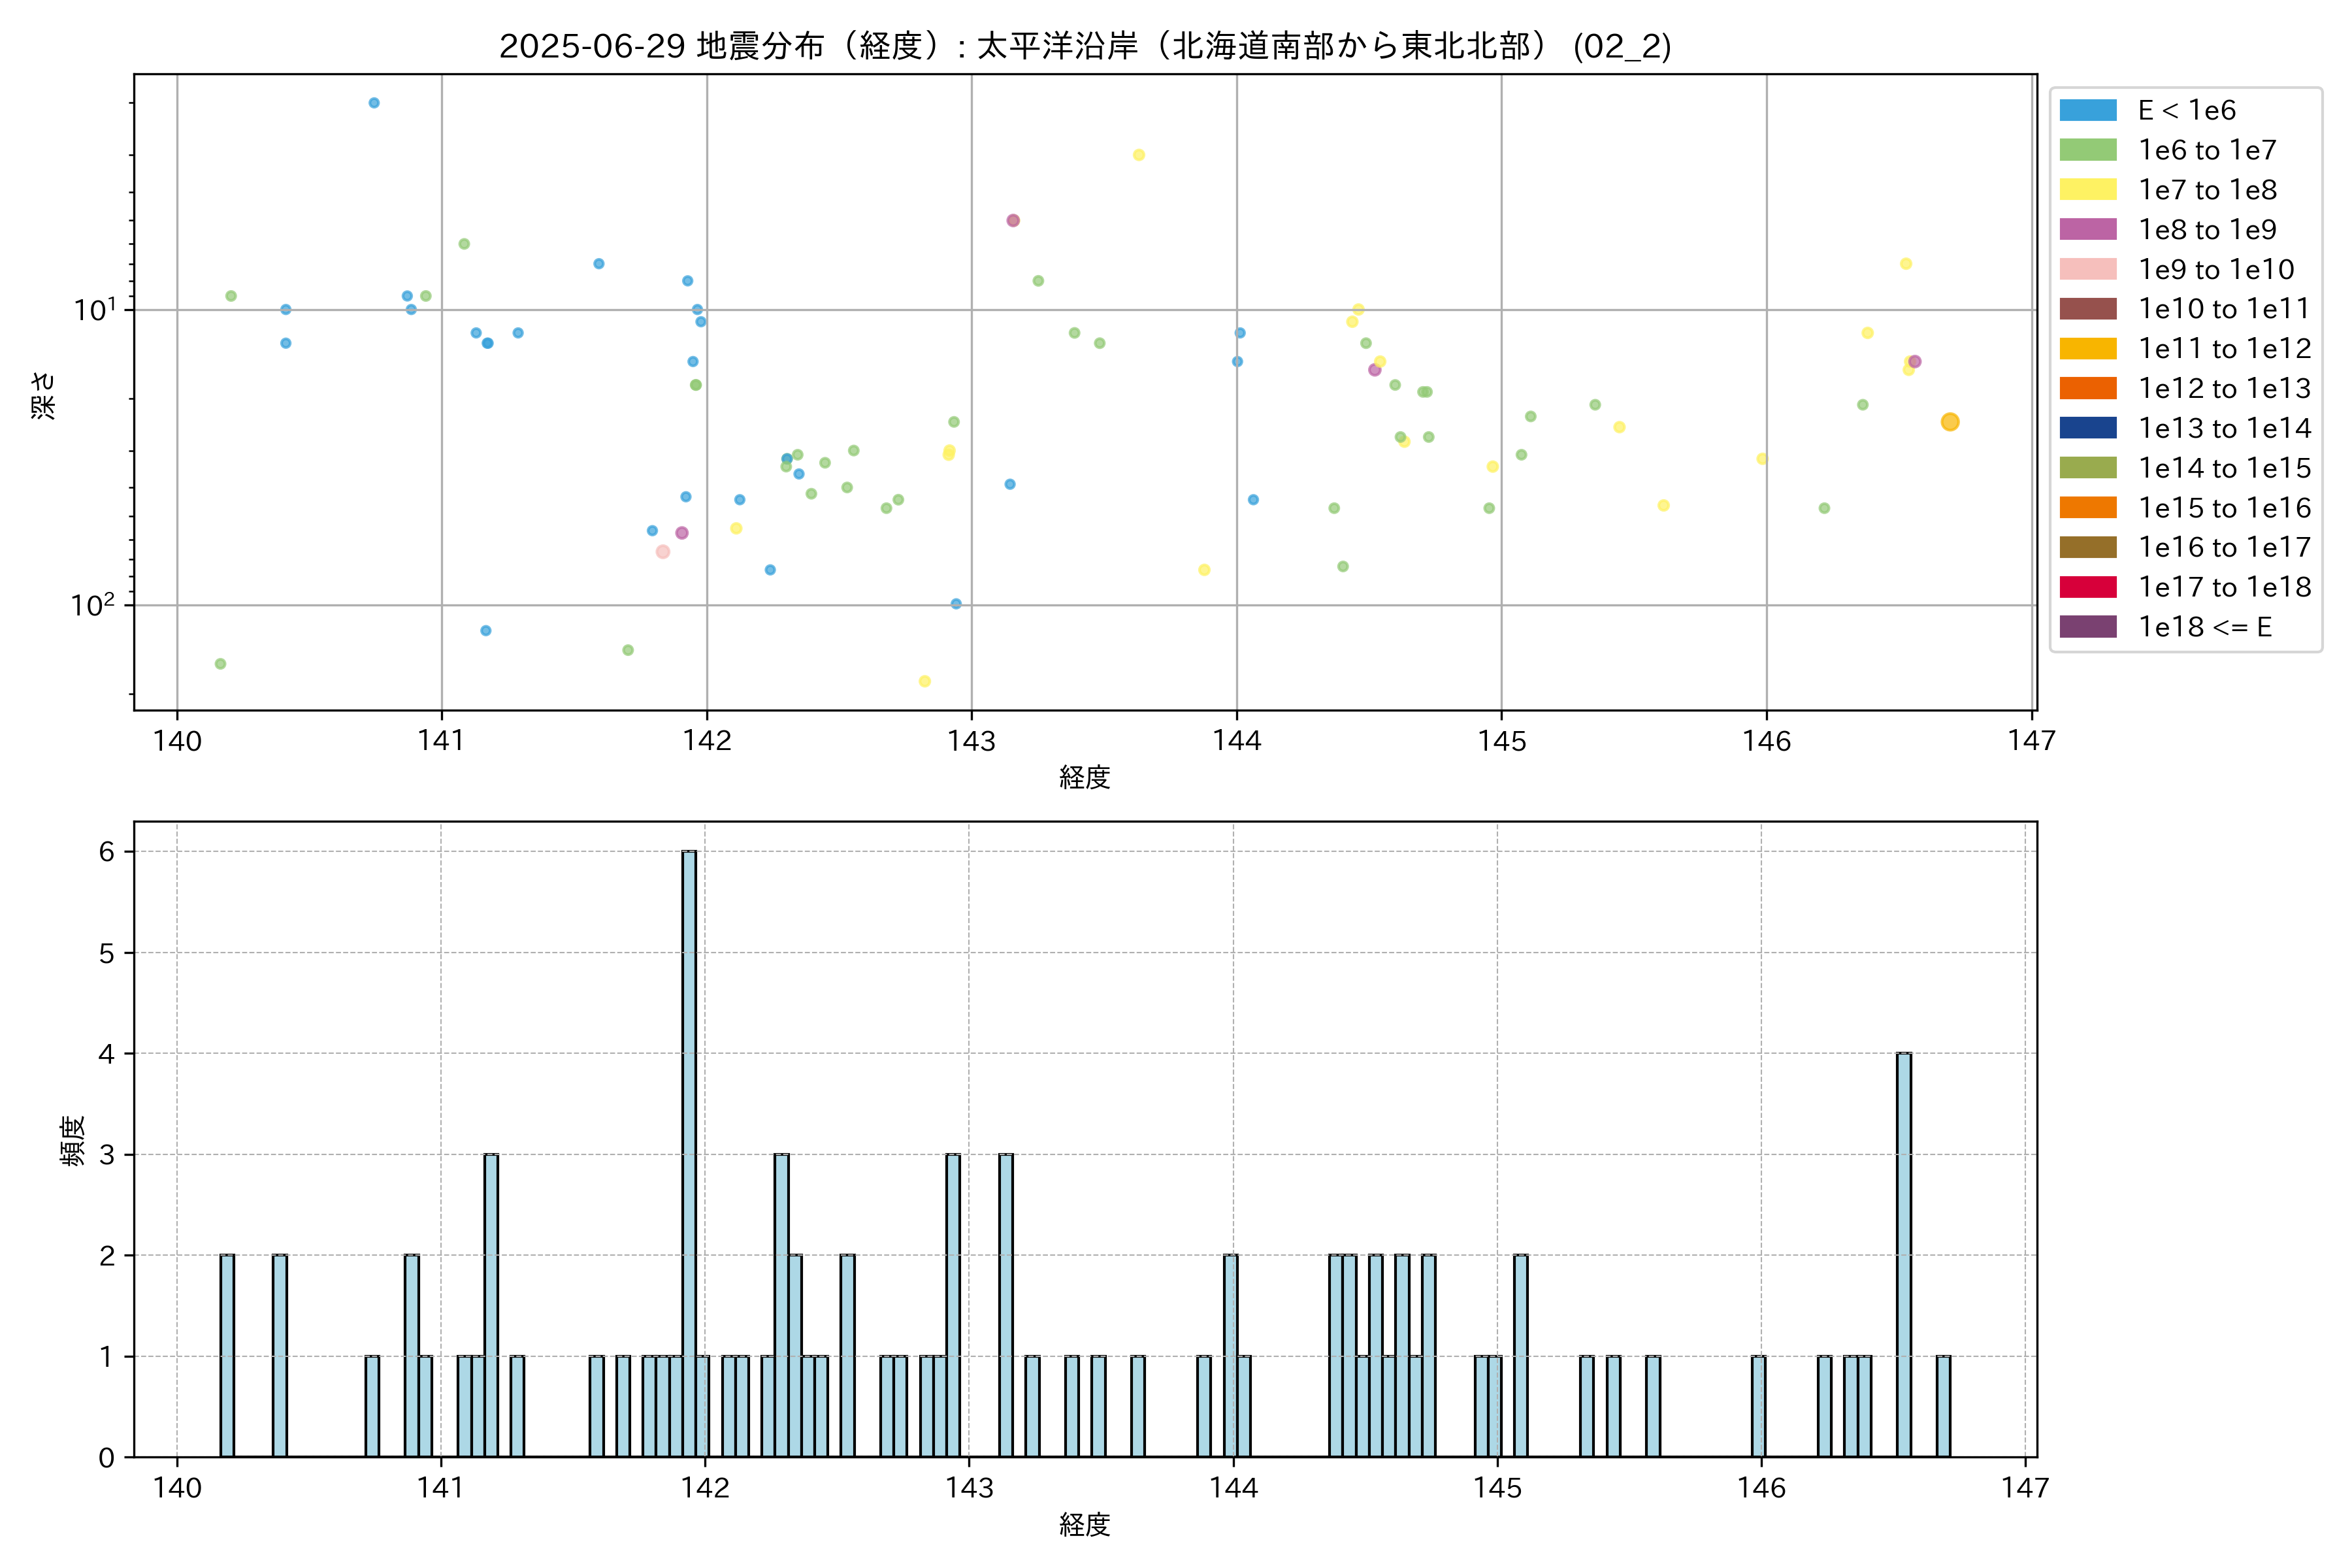Click the 経度 x-axis label under scatter plot

(1085, 777)
